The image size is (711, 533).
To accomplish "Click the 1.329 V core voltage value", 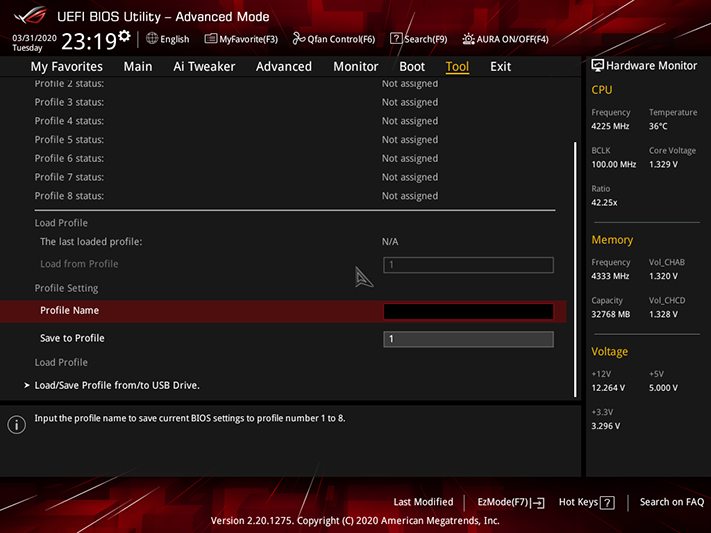I will click(x=663, y=164).
